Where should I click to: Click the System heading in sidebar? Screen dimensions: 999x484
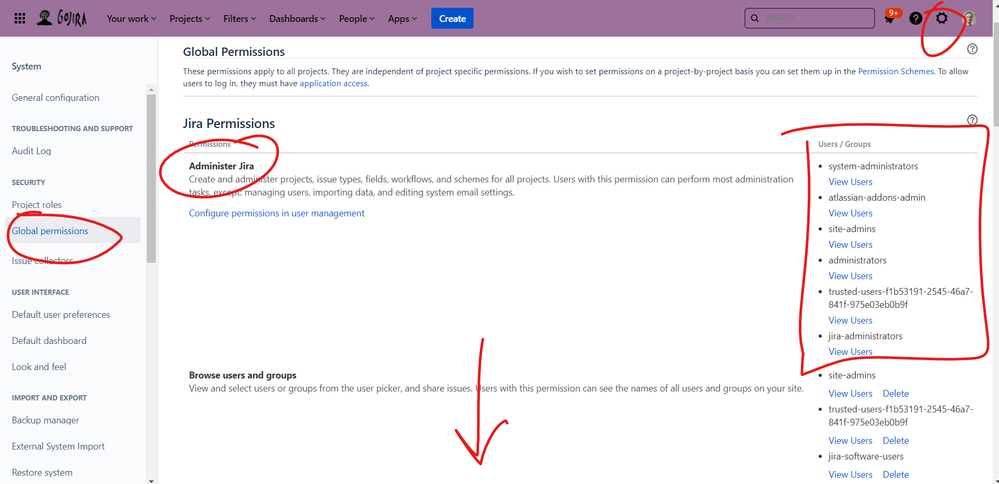(x=26, y=66)
